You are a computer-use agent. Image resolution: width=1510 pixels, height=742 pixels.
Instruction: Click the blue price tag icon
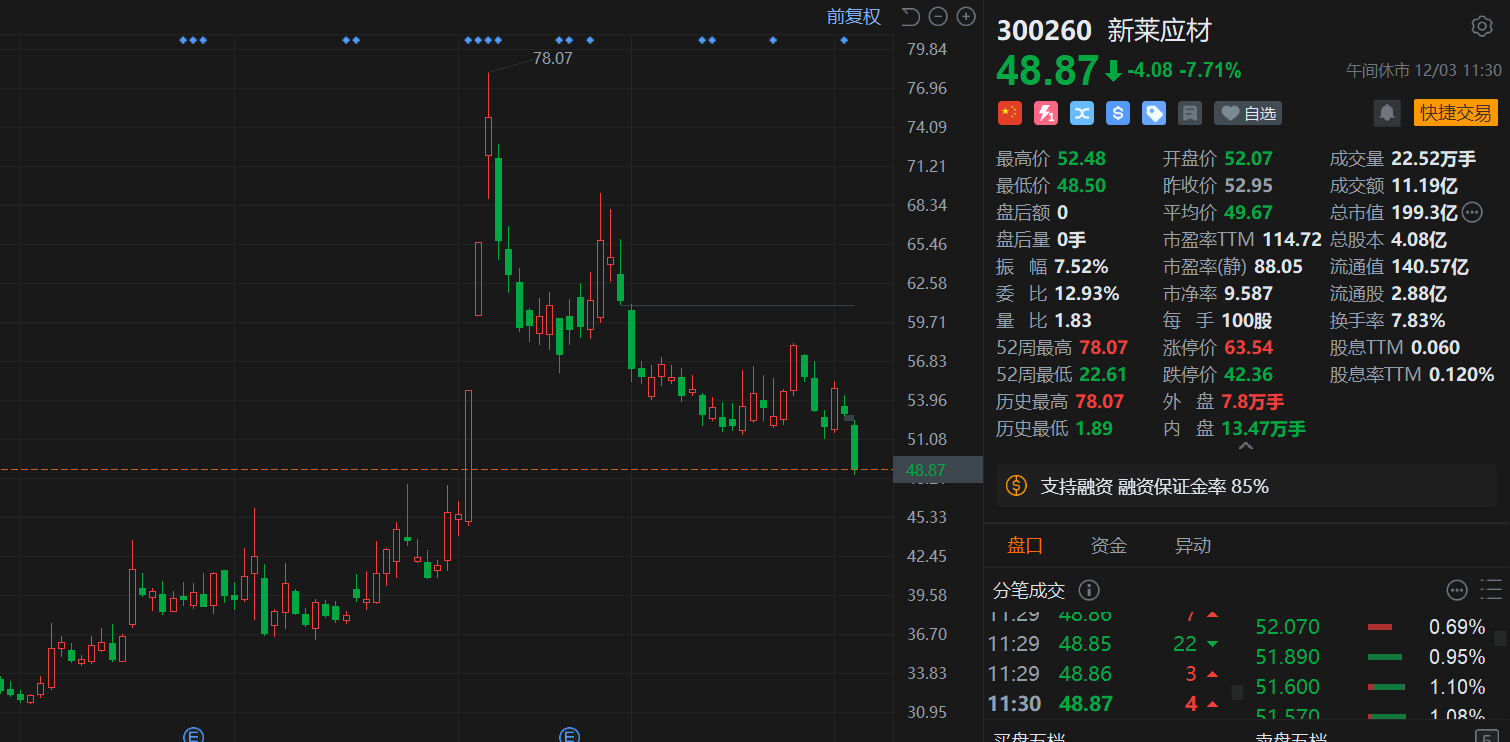[1154, 113]
